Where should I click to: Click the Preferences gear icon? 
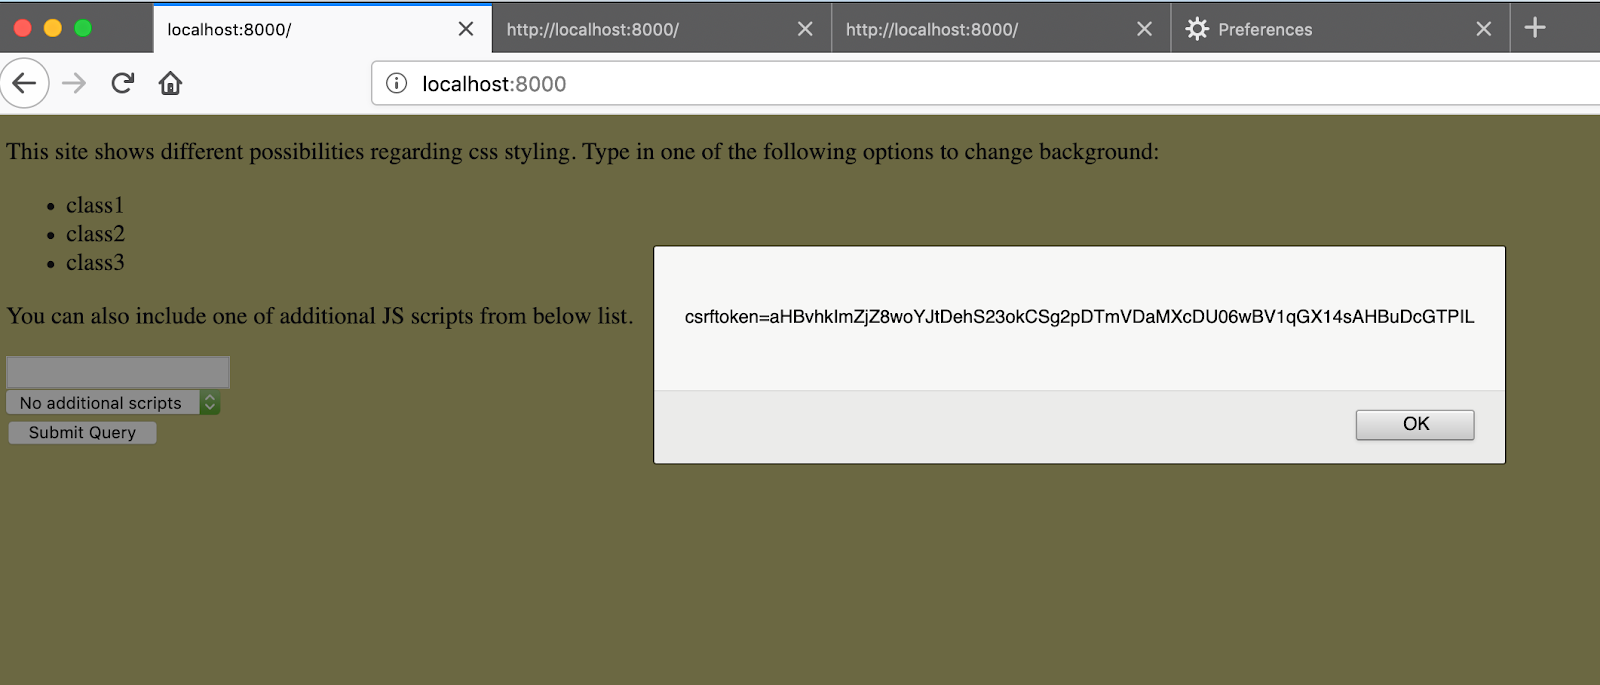[1197, 29]
